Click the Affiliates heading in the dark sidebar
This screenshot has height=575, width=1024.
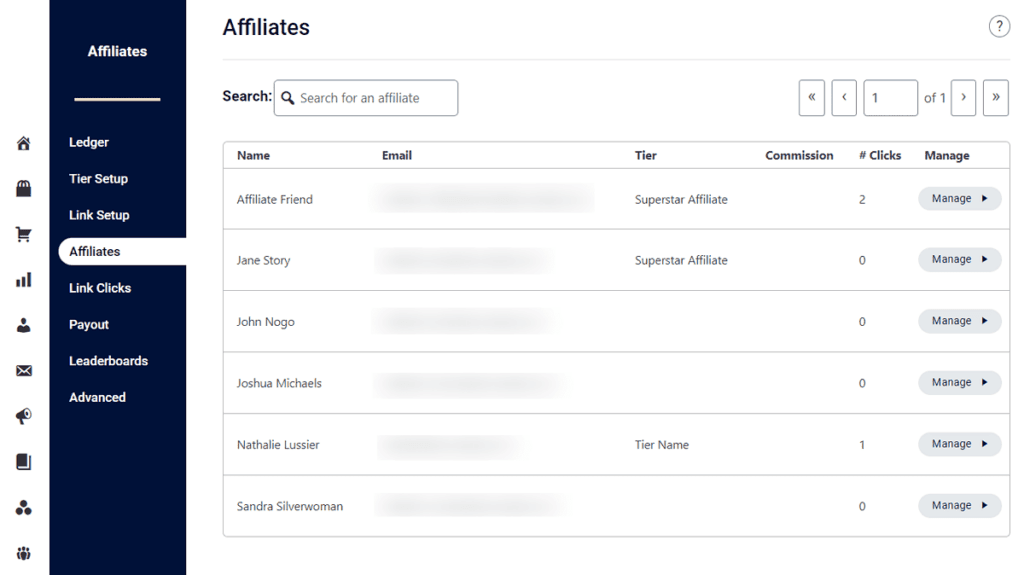pos(118,51)
